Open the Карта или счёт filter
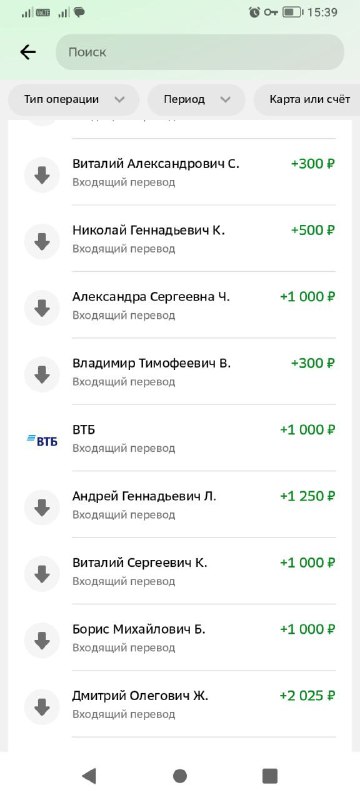 pos(306,99)
